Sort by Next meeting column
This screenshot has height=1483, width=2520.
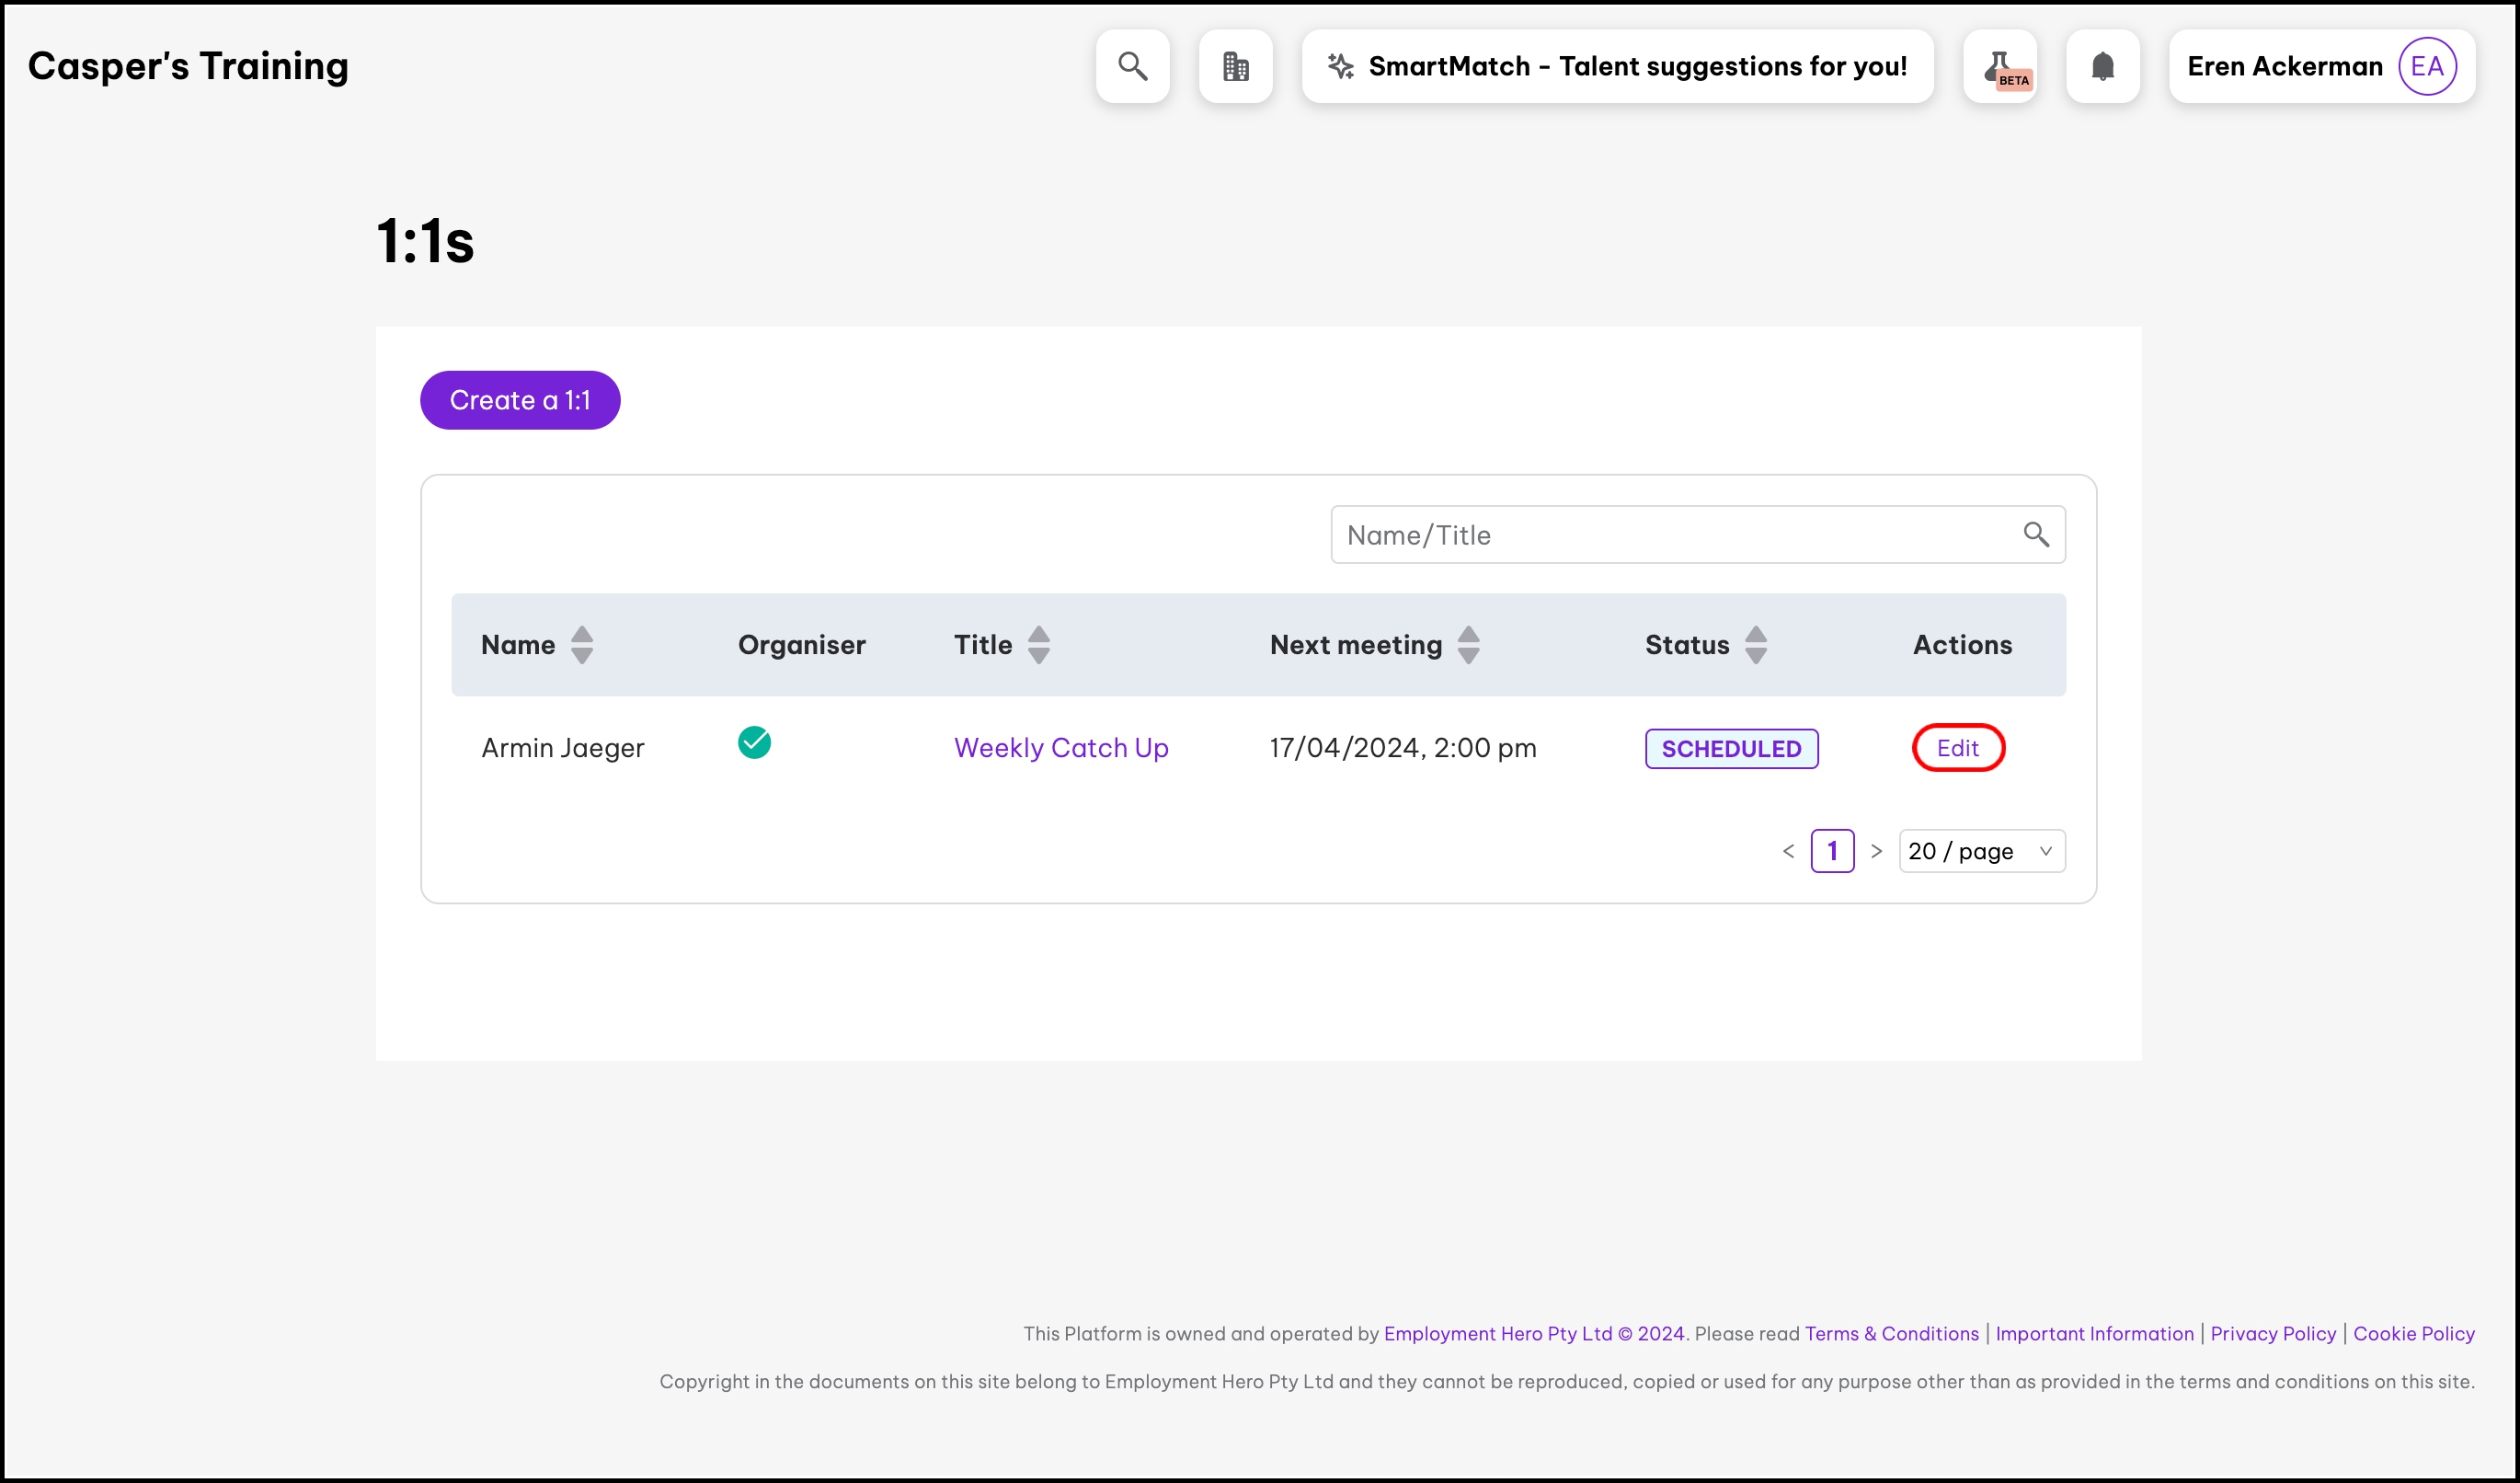click(1467, 645)
